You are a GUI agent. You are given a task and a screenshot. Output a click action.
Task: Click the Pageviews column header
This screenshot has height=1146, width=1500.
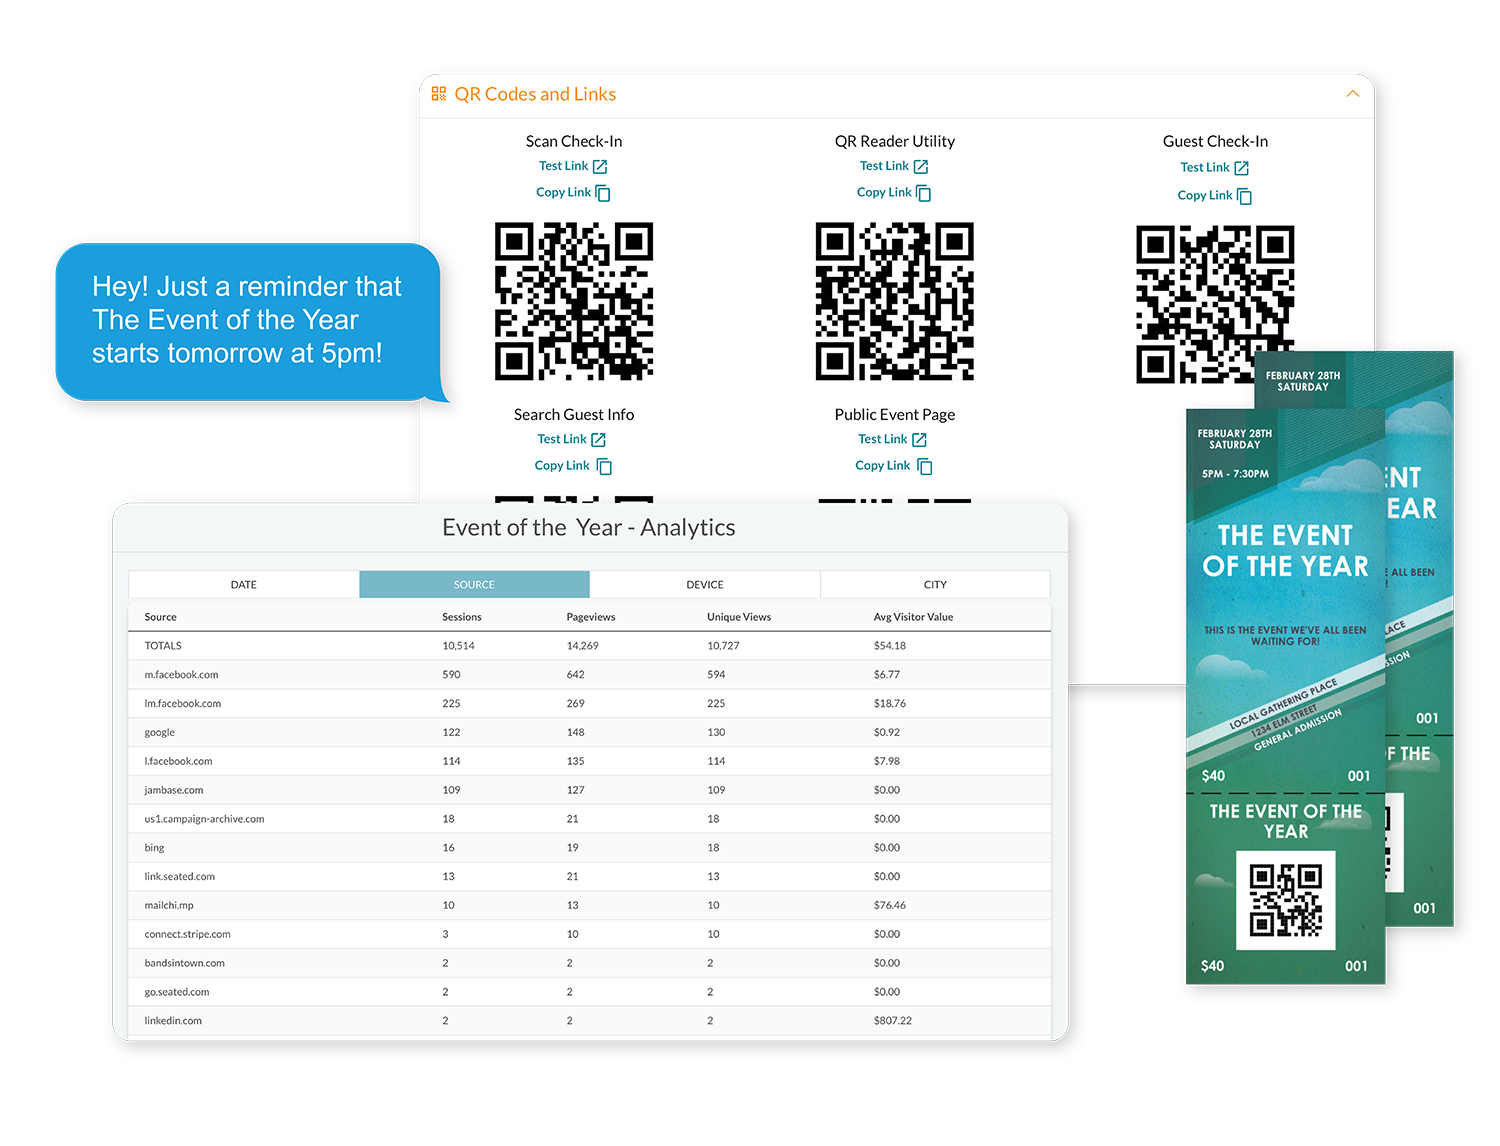coord(591,617)
